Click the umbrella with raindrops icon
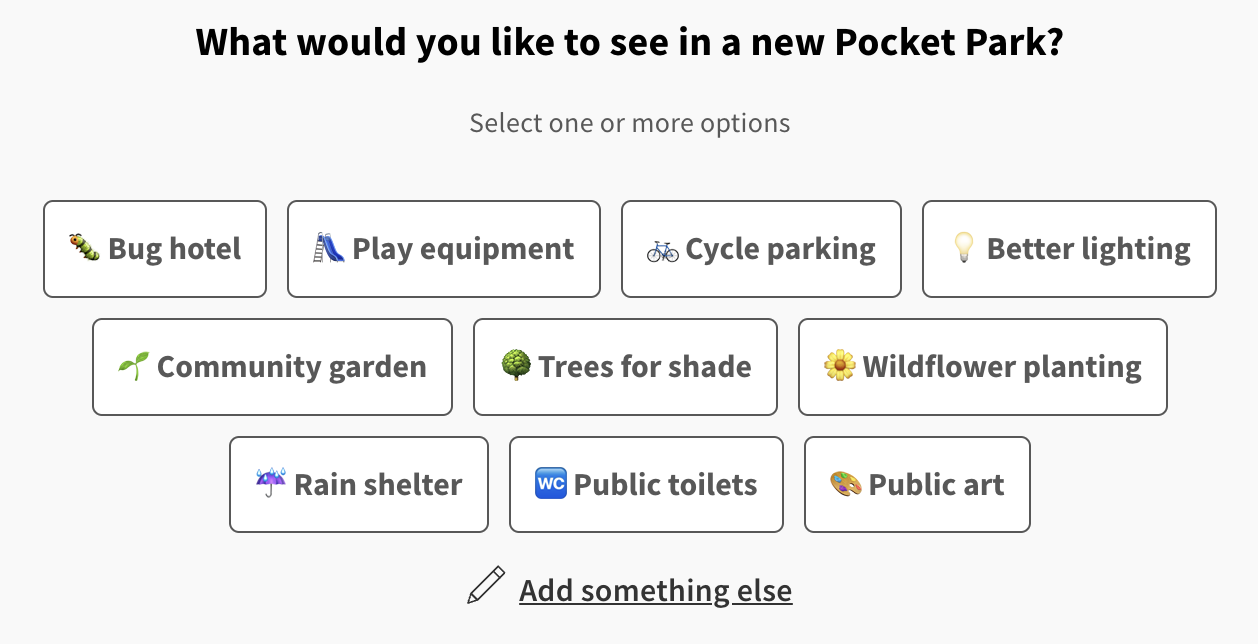The height and width of the screenshot is (644, 1258). tap(270, 484)
